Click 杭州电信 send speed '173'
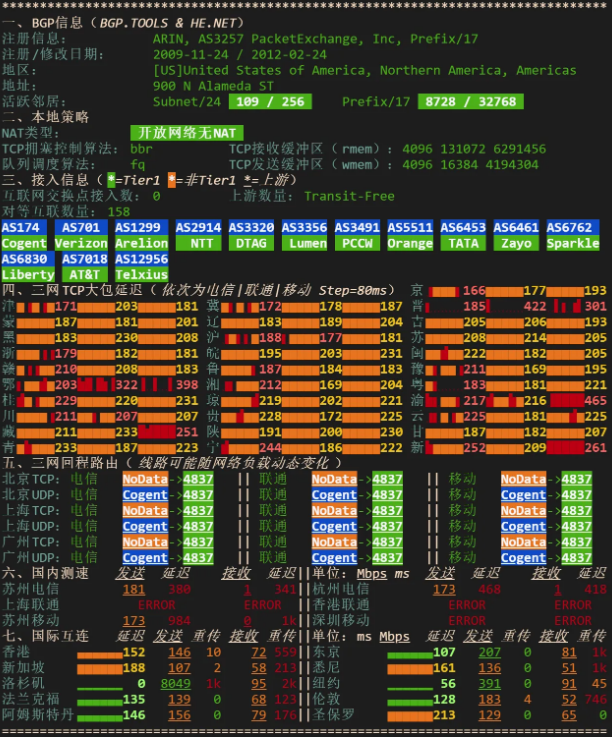Screen dimensions: 612x737 [444, 589]
